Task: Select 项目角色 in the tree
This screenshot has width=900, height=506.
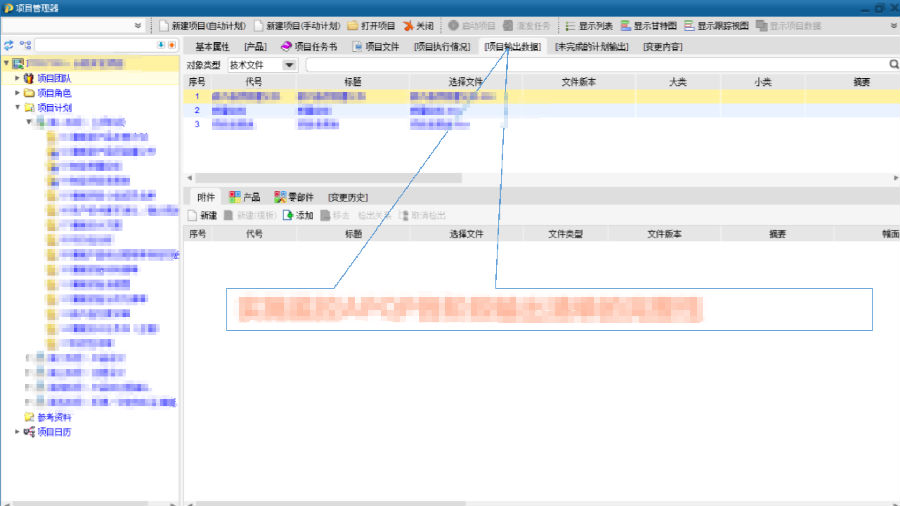Action: pos(55,93)
